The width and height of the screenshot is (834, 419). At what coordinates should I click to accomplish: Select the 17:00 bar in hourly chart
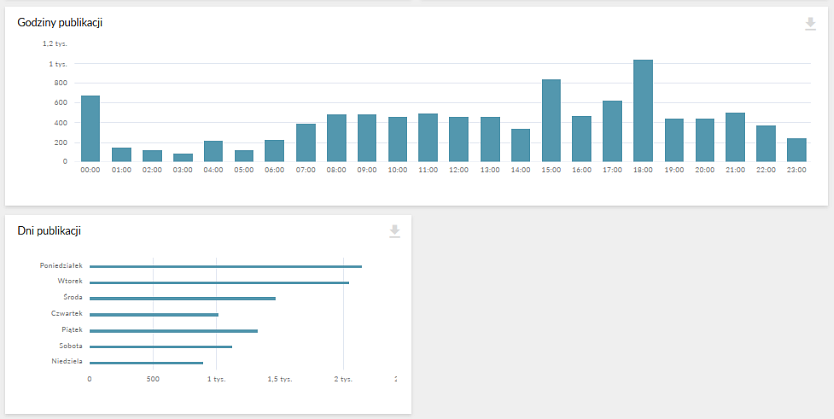(612, 131)
